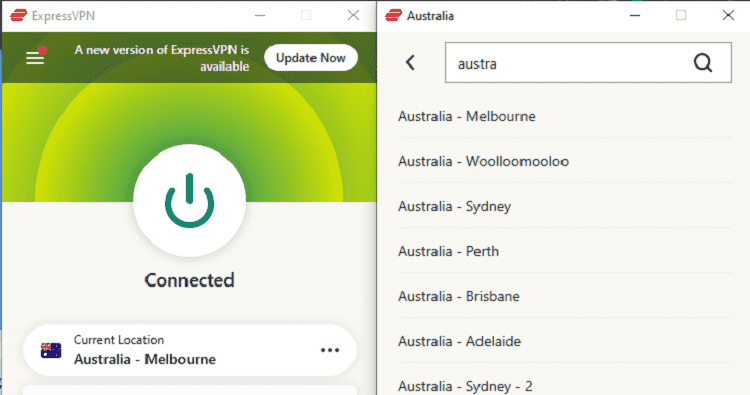Open the Current Location selector
This screenshot has width=750, height=395.
(190, 350)
